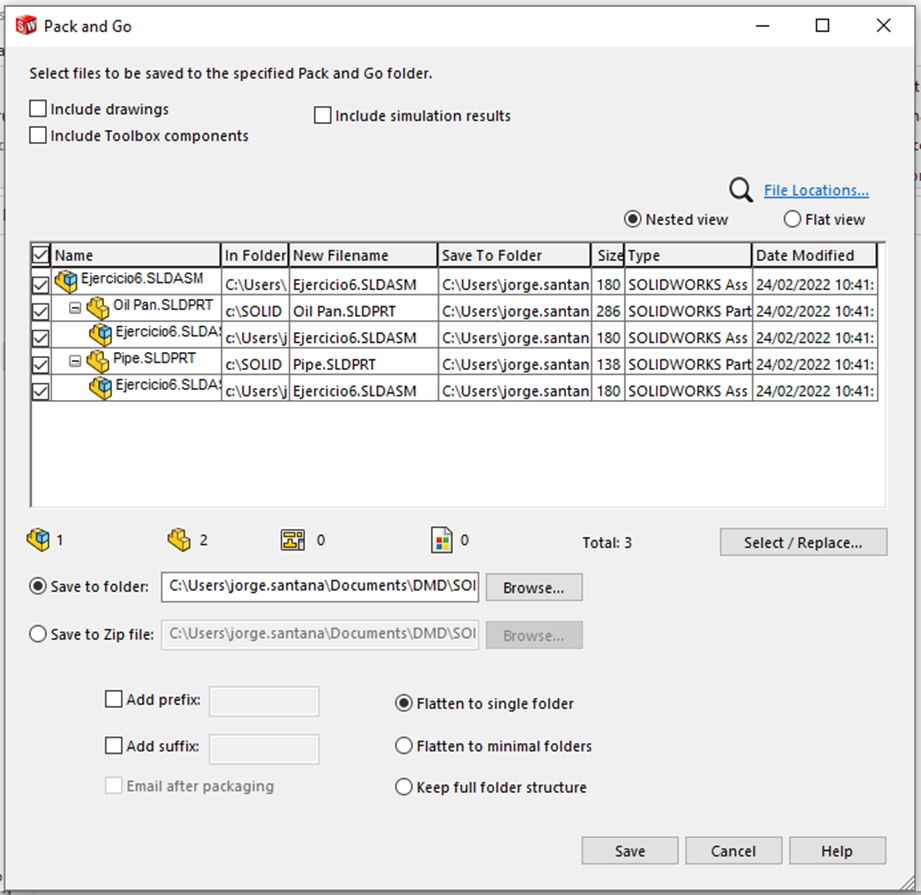
Task: Click the Add prefix text field
Action: (264, 701)
